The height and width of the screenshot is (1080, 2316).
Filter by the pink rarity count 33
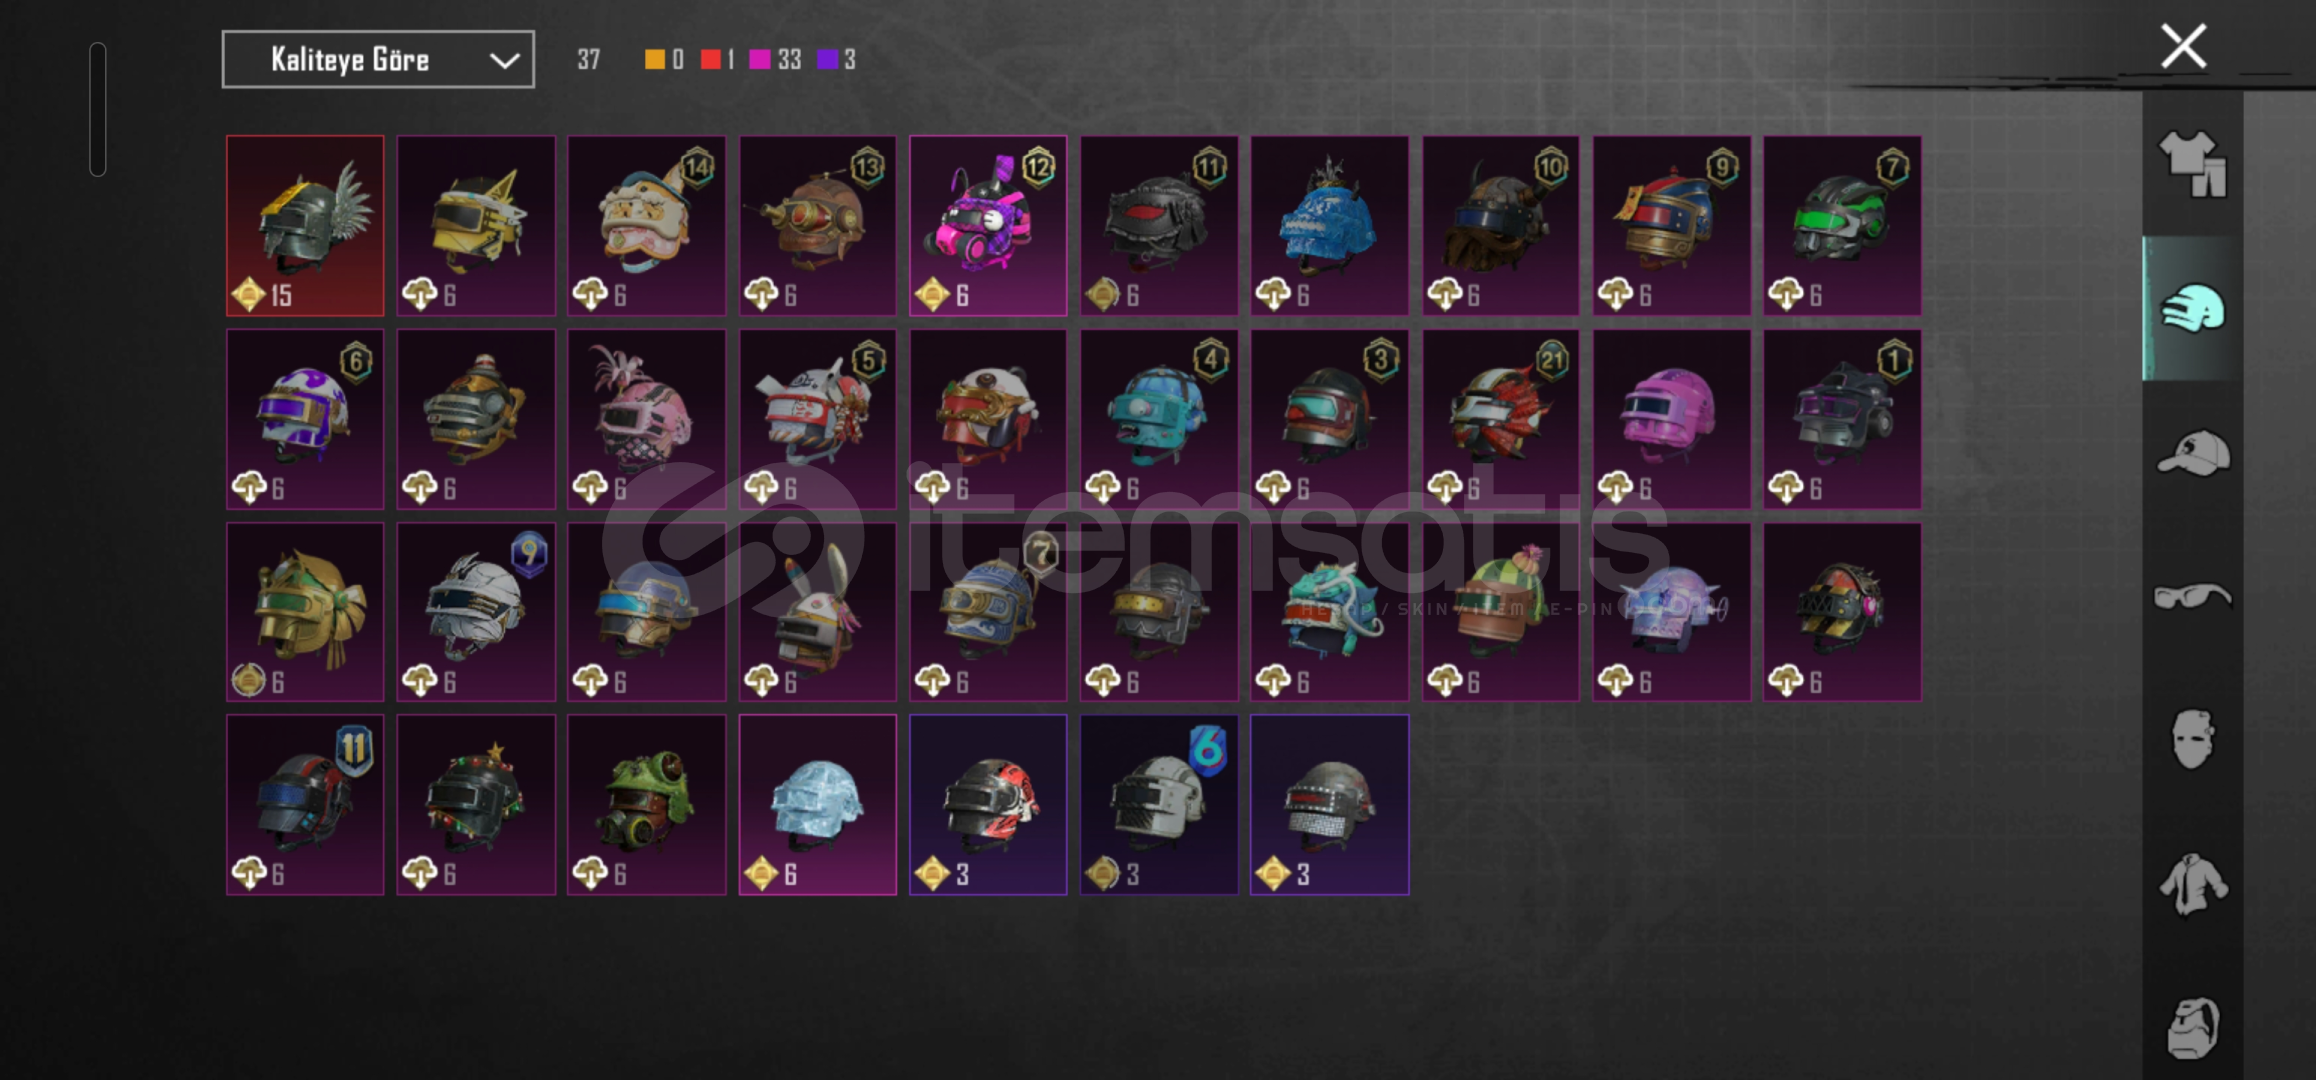pos(776,60)
